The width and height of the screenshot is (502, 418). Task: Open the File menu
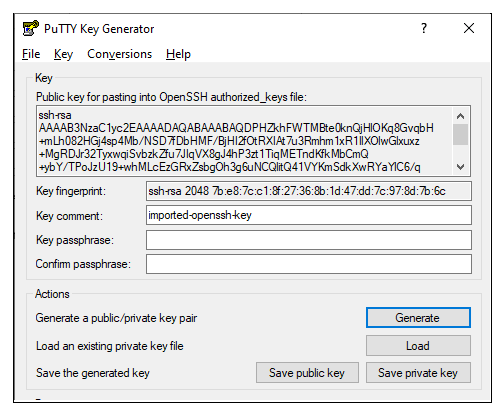(x=31, y=54)
